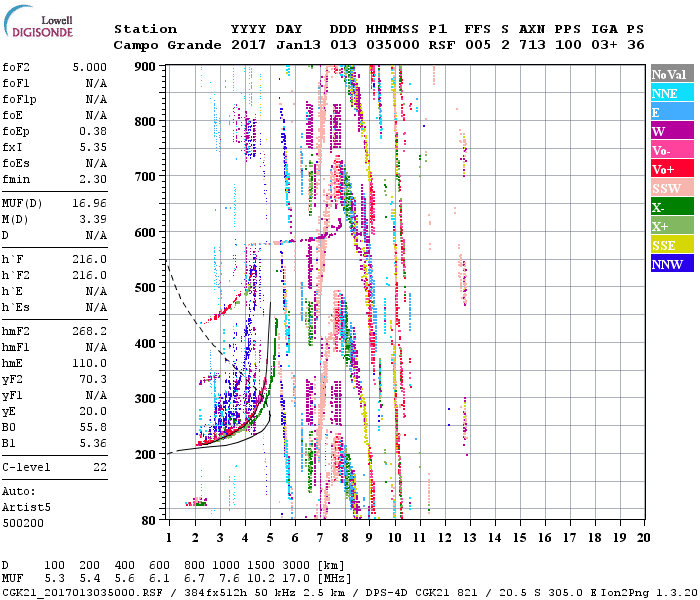The width and height of the screenshot is (700, 600).
Task: Select the W purple legend entry
Action: 671,131
